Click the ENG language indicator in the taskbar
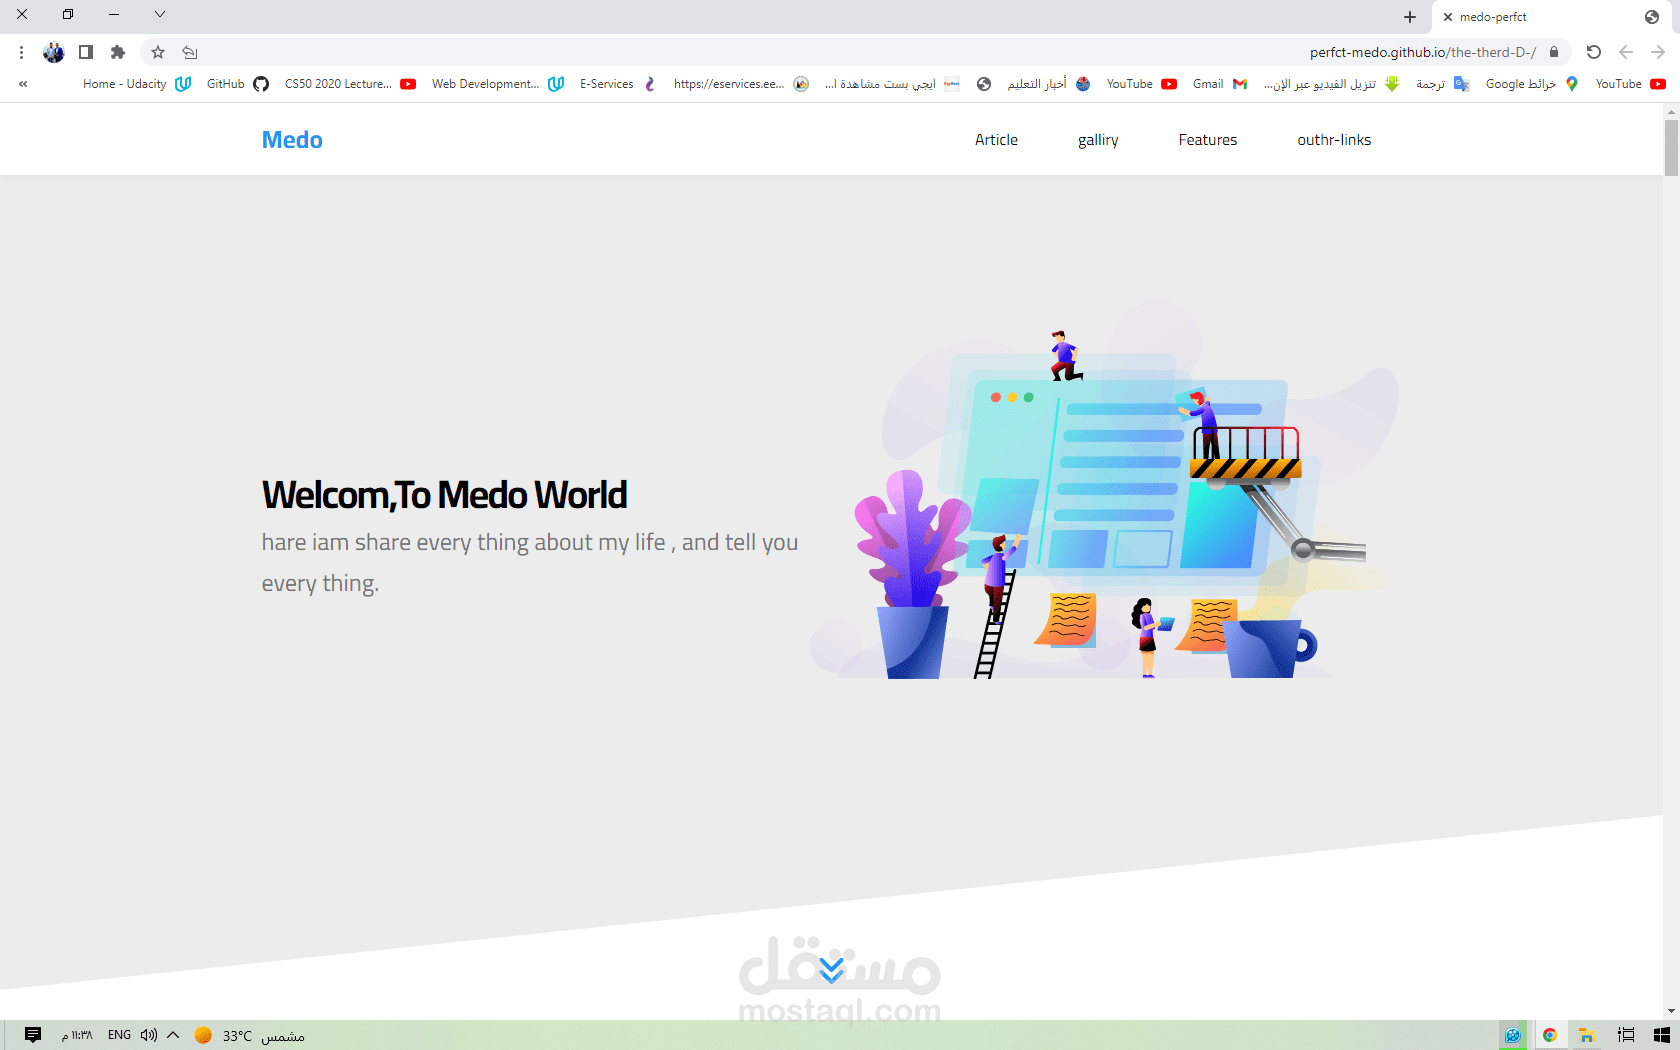Image resolution: width=1680 pixels, height=1050 pixels. (119, 1035)
